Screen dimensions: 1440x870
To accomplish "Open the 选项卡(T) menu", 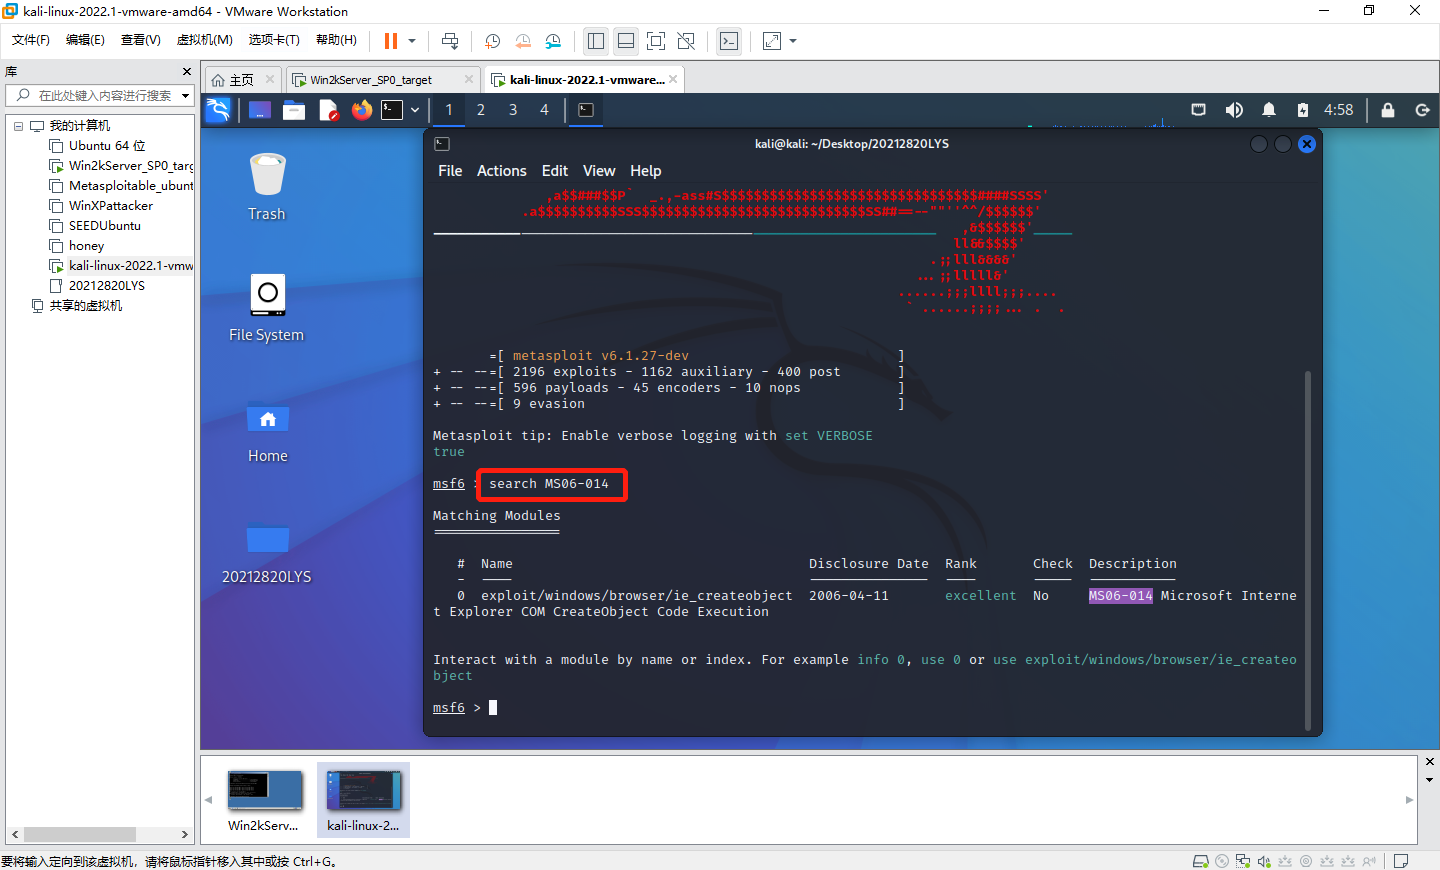I will point(274,40).
